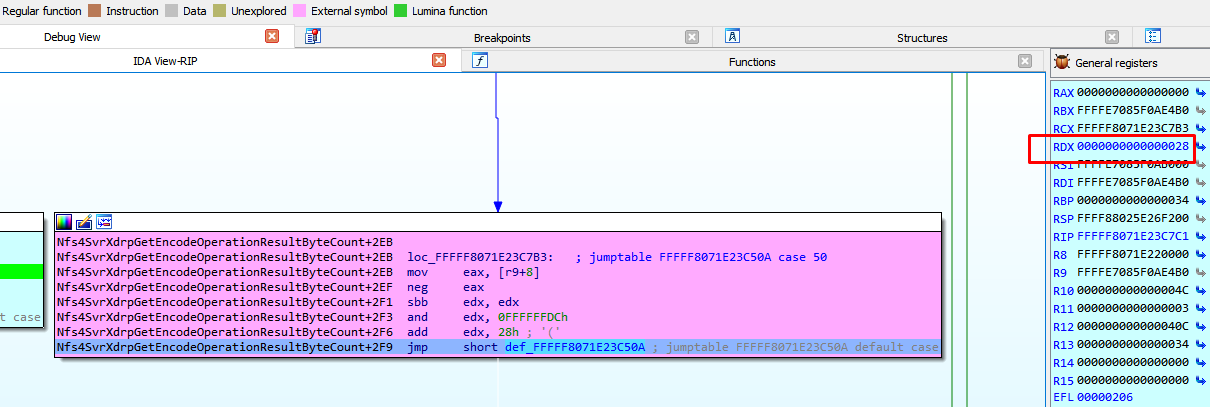This screenshot has height=407, width=1210.
Task: Click the R10 value 000000000000004C
Action: click(x=1133, y=290)
